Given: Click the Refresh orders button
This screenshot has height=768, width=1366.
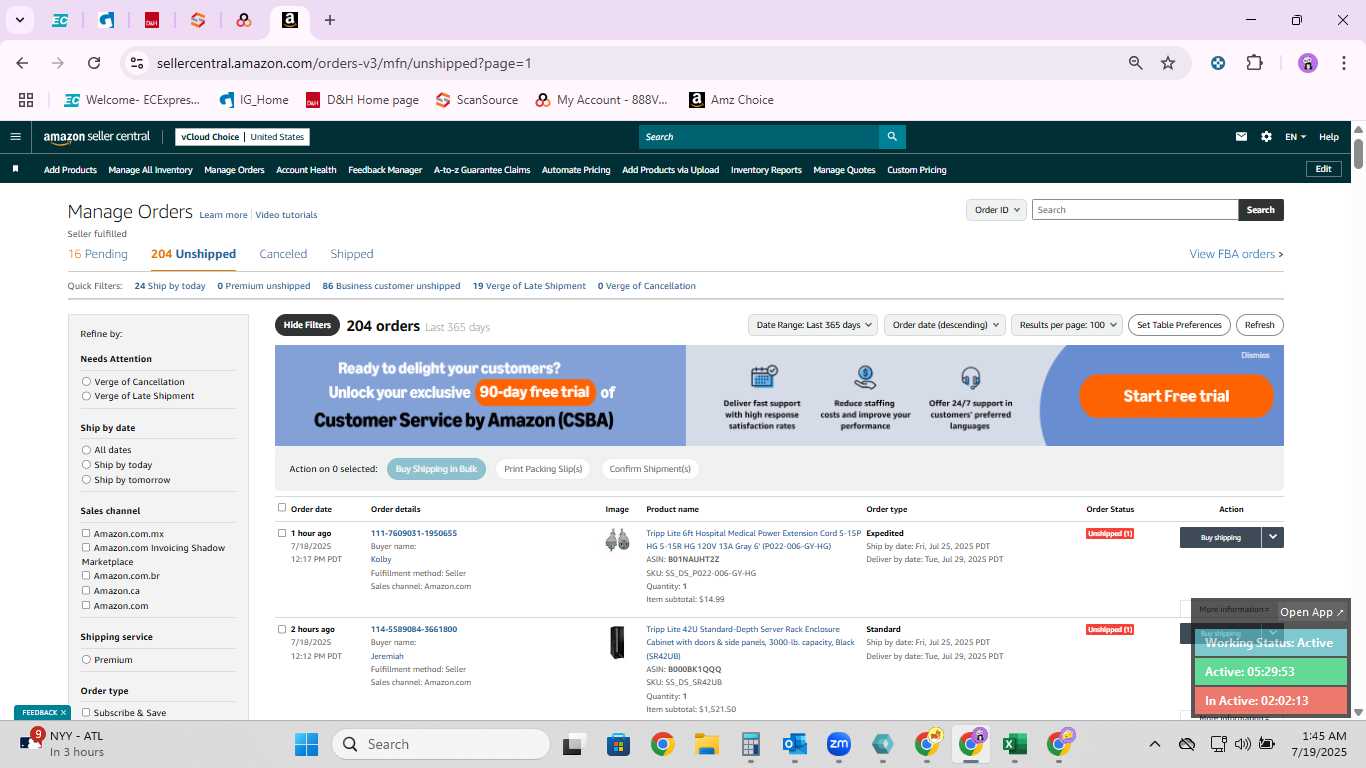Looking at the screenshot, I should tap(1260, 325).
